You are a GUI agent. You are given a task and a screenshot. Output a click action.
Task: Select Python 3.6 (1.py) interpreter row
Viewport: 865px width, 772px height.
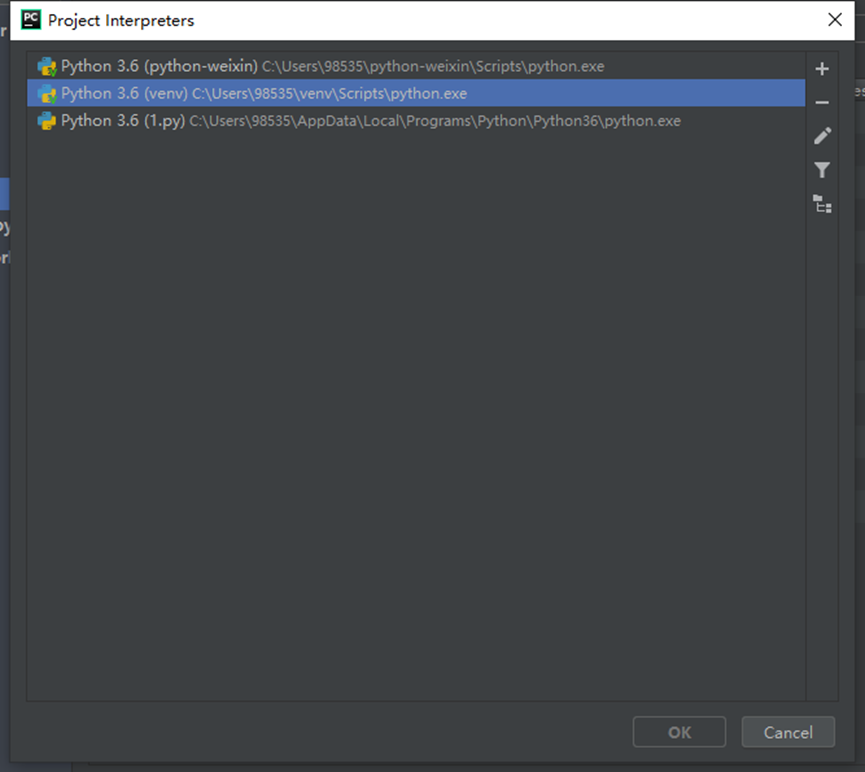pos(416,121)
